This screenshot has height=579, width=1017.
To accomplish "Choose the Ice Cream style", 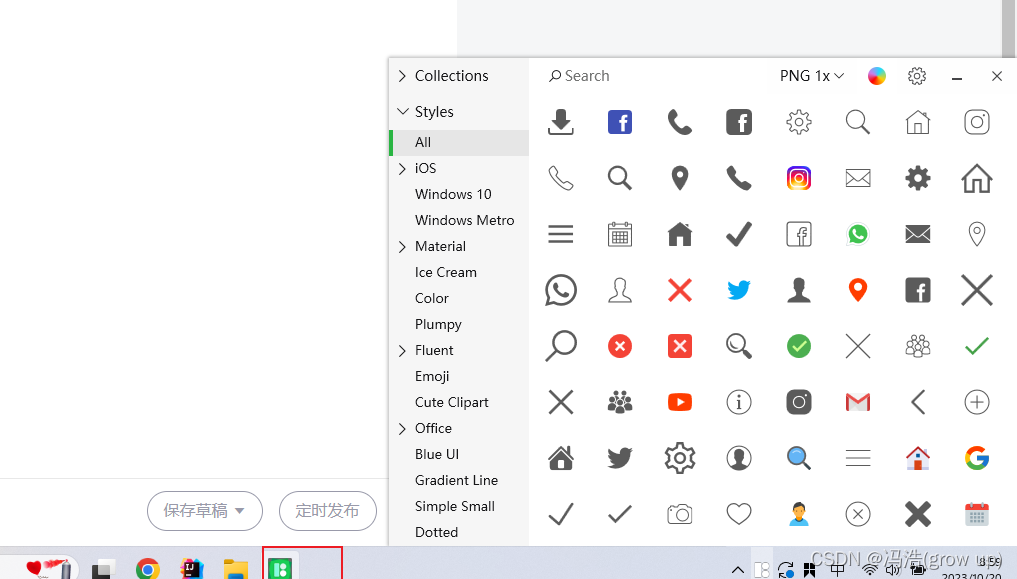I will pos(446,272).
